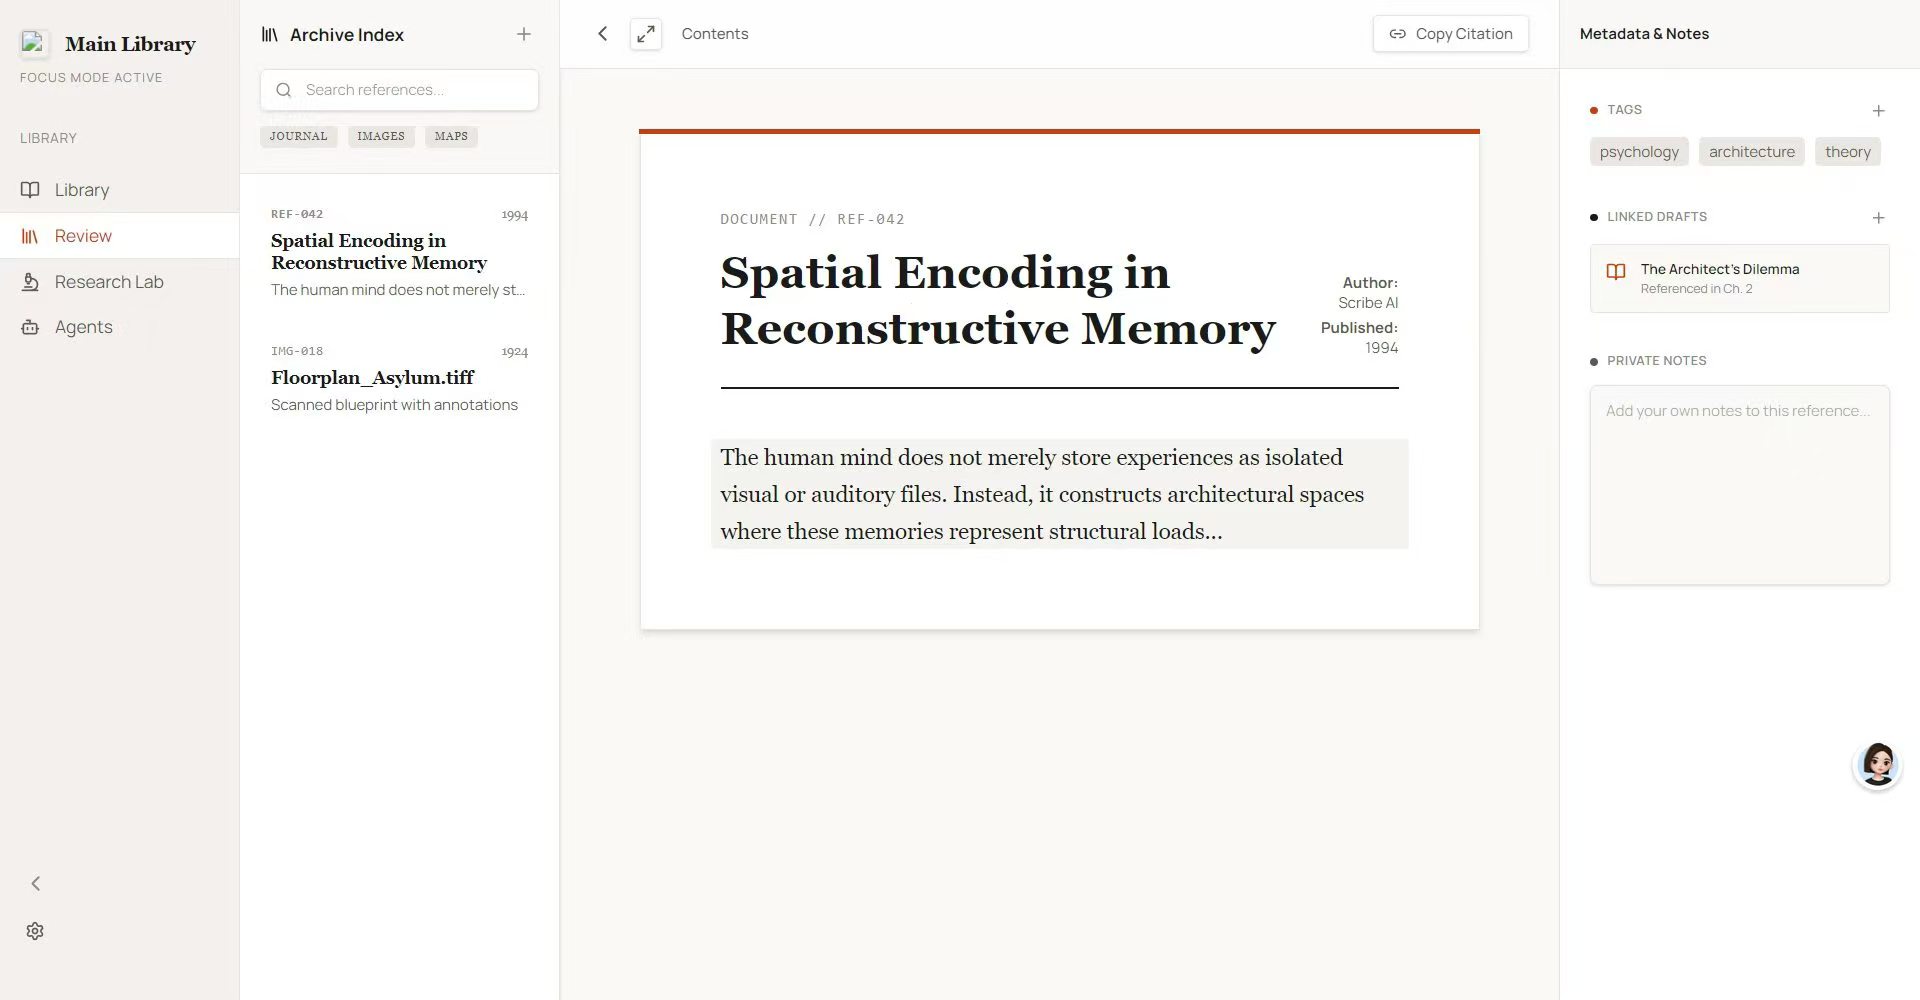Open settings gear in sidebar
The image size is (1920, 1000).
(35, 931)
